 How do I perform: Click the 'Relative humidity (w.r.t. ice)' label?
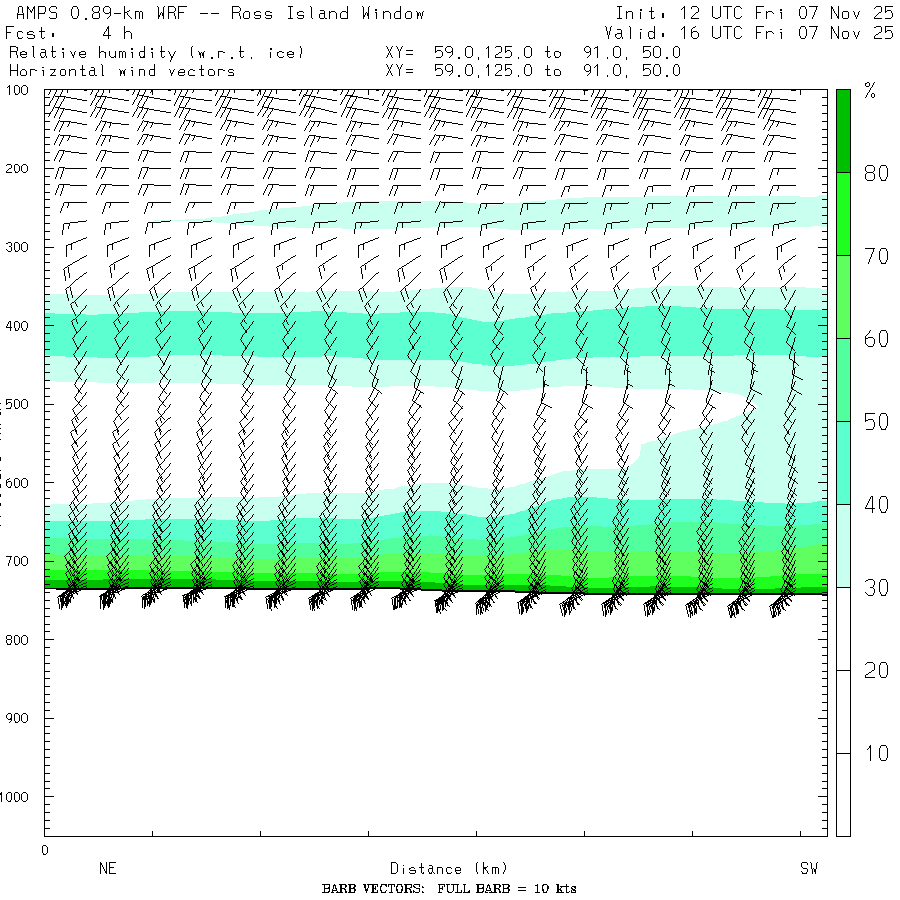point(156,53)
